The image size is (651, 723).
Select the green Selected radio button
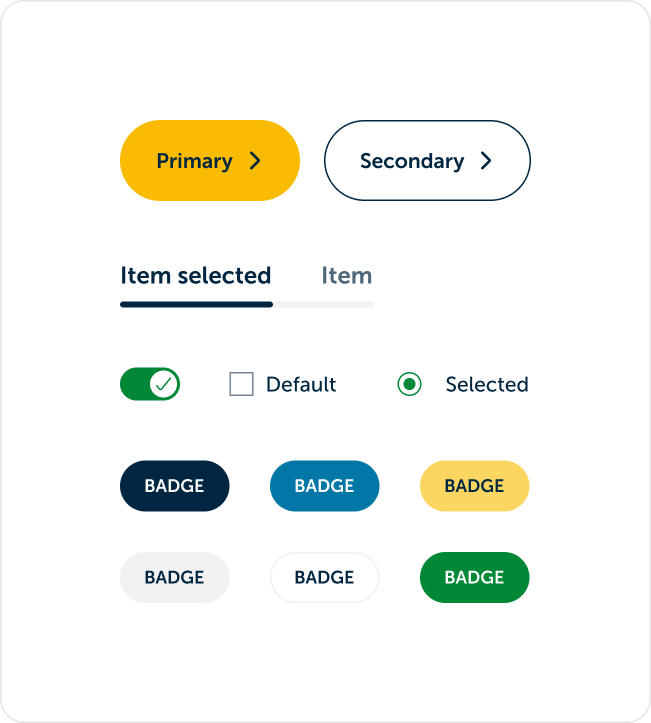[409, 384]
